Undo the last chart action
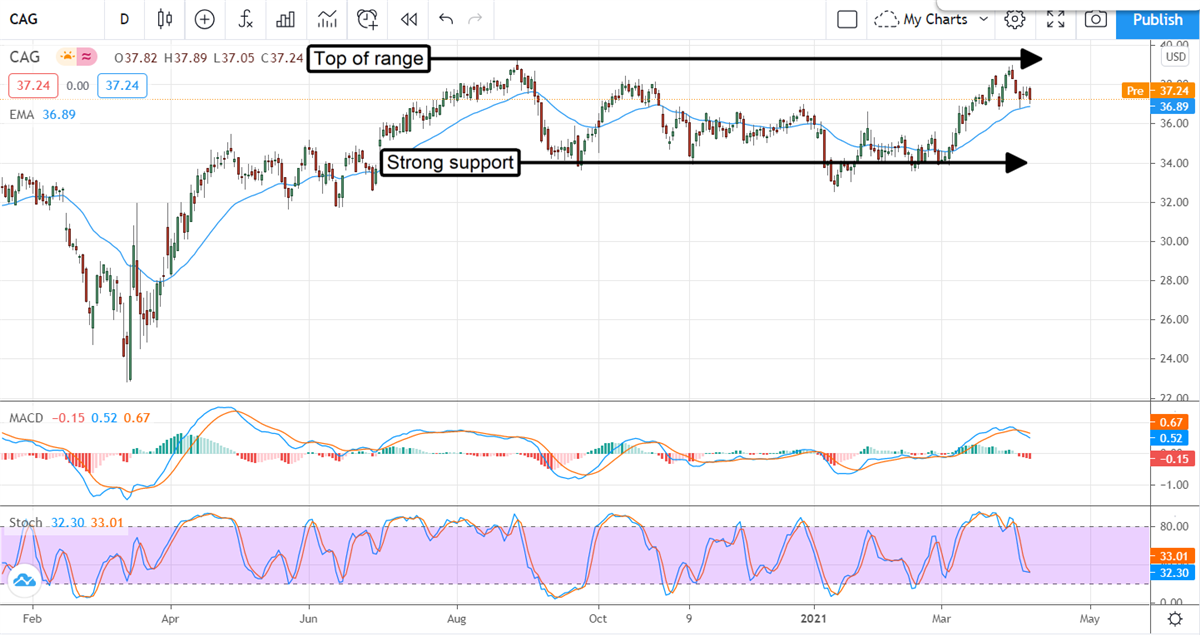 point(445,19)
